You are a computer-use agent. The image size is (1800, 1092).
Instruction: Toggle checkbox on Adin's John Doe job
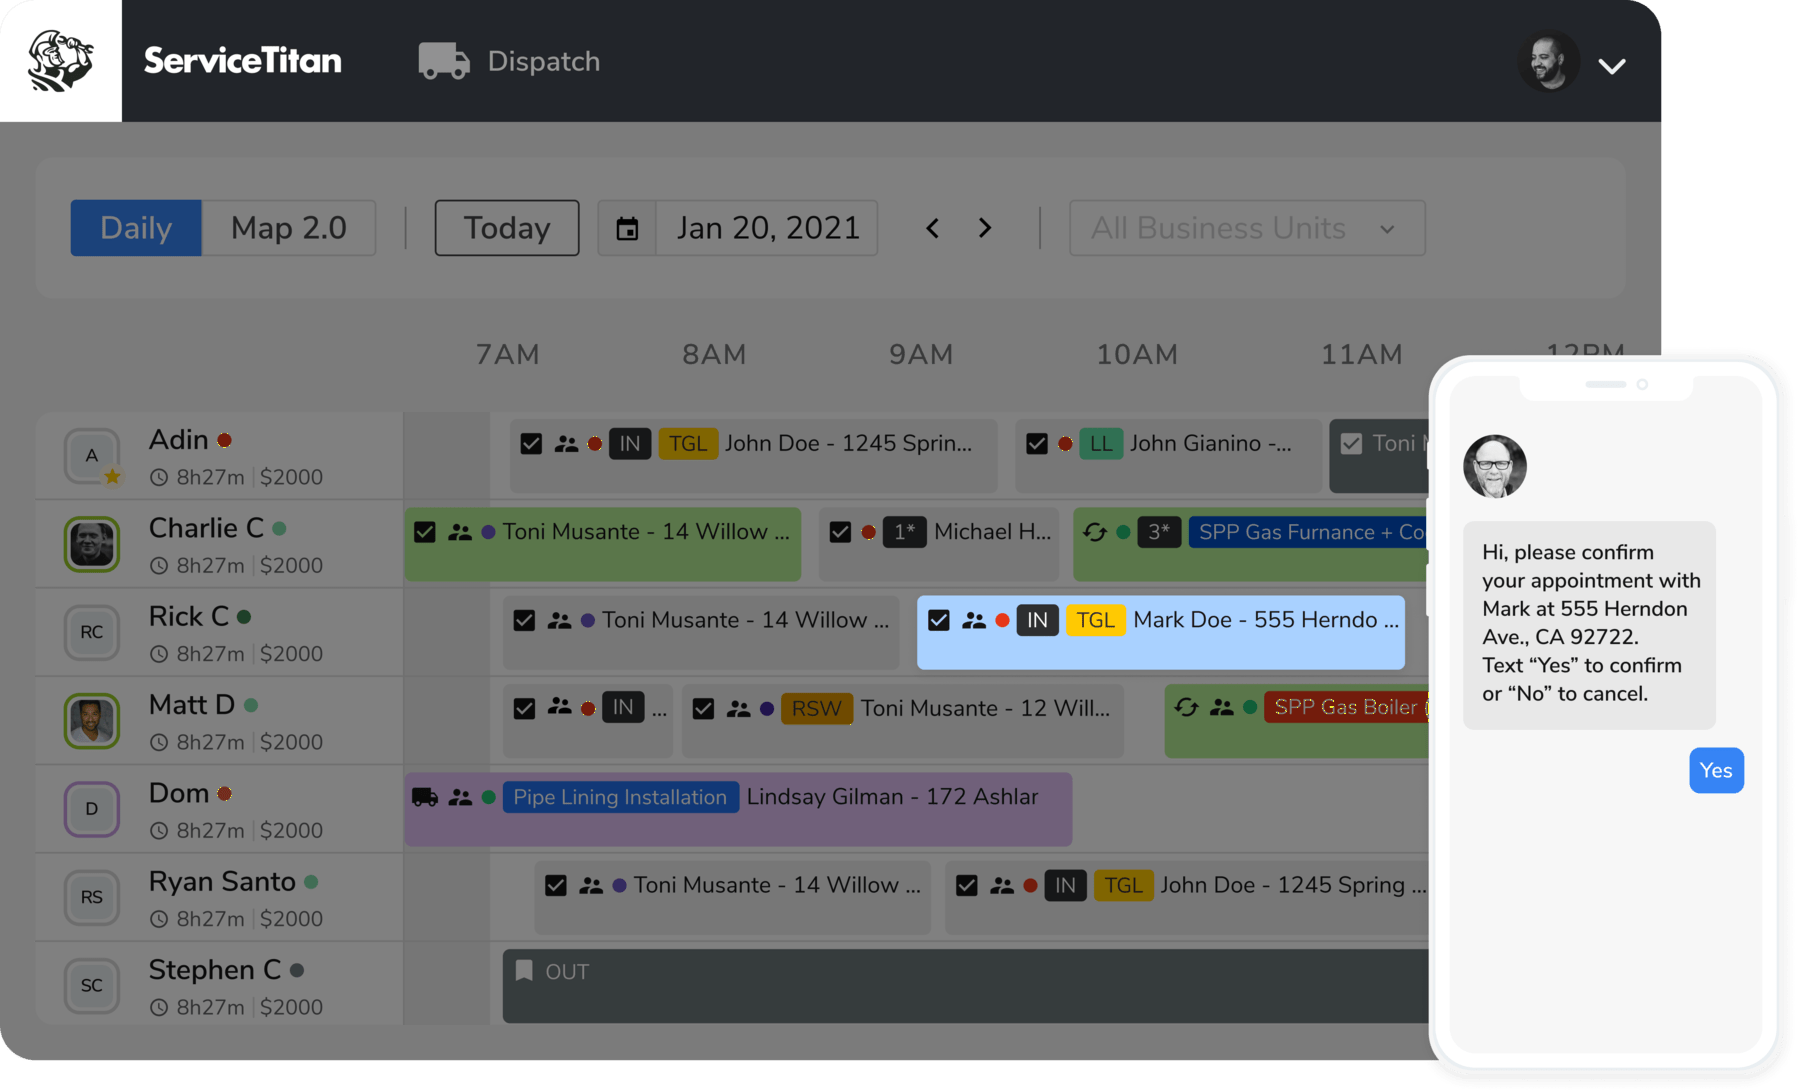click(x=531, y=443)
